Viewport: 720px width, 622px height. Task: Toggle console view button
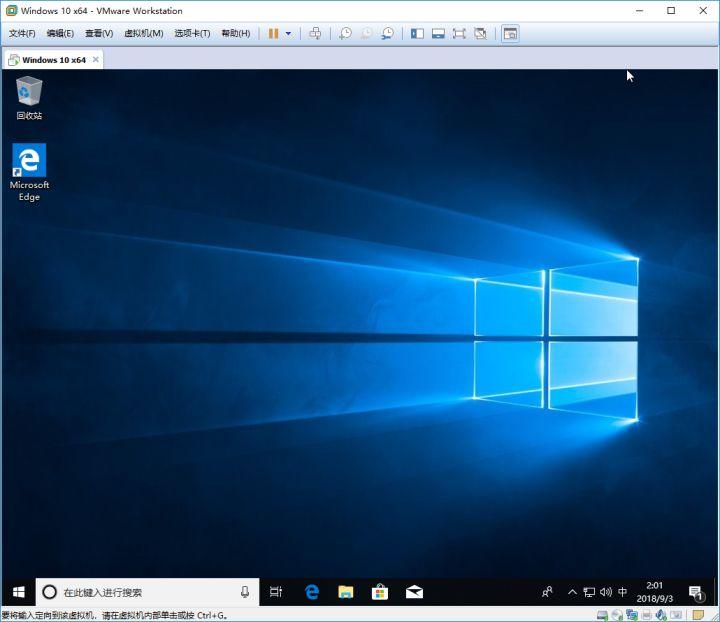[510, 34]
